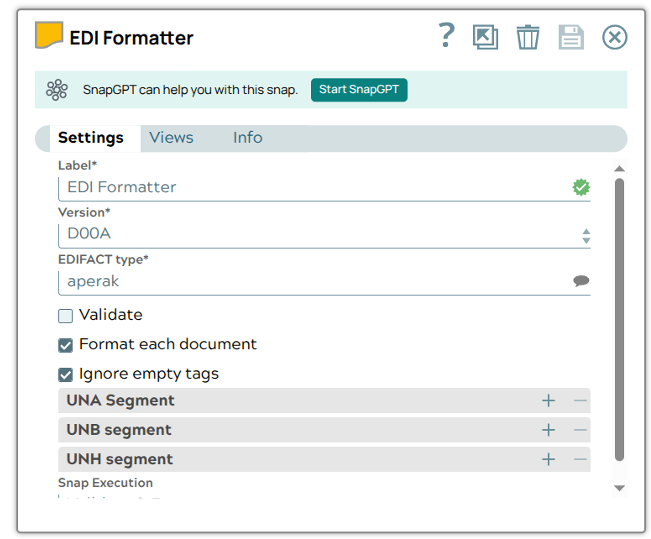Close the EDI Formatter dialog
651x539 pixels.
614,37
